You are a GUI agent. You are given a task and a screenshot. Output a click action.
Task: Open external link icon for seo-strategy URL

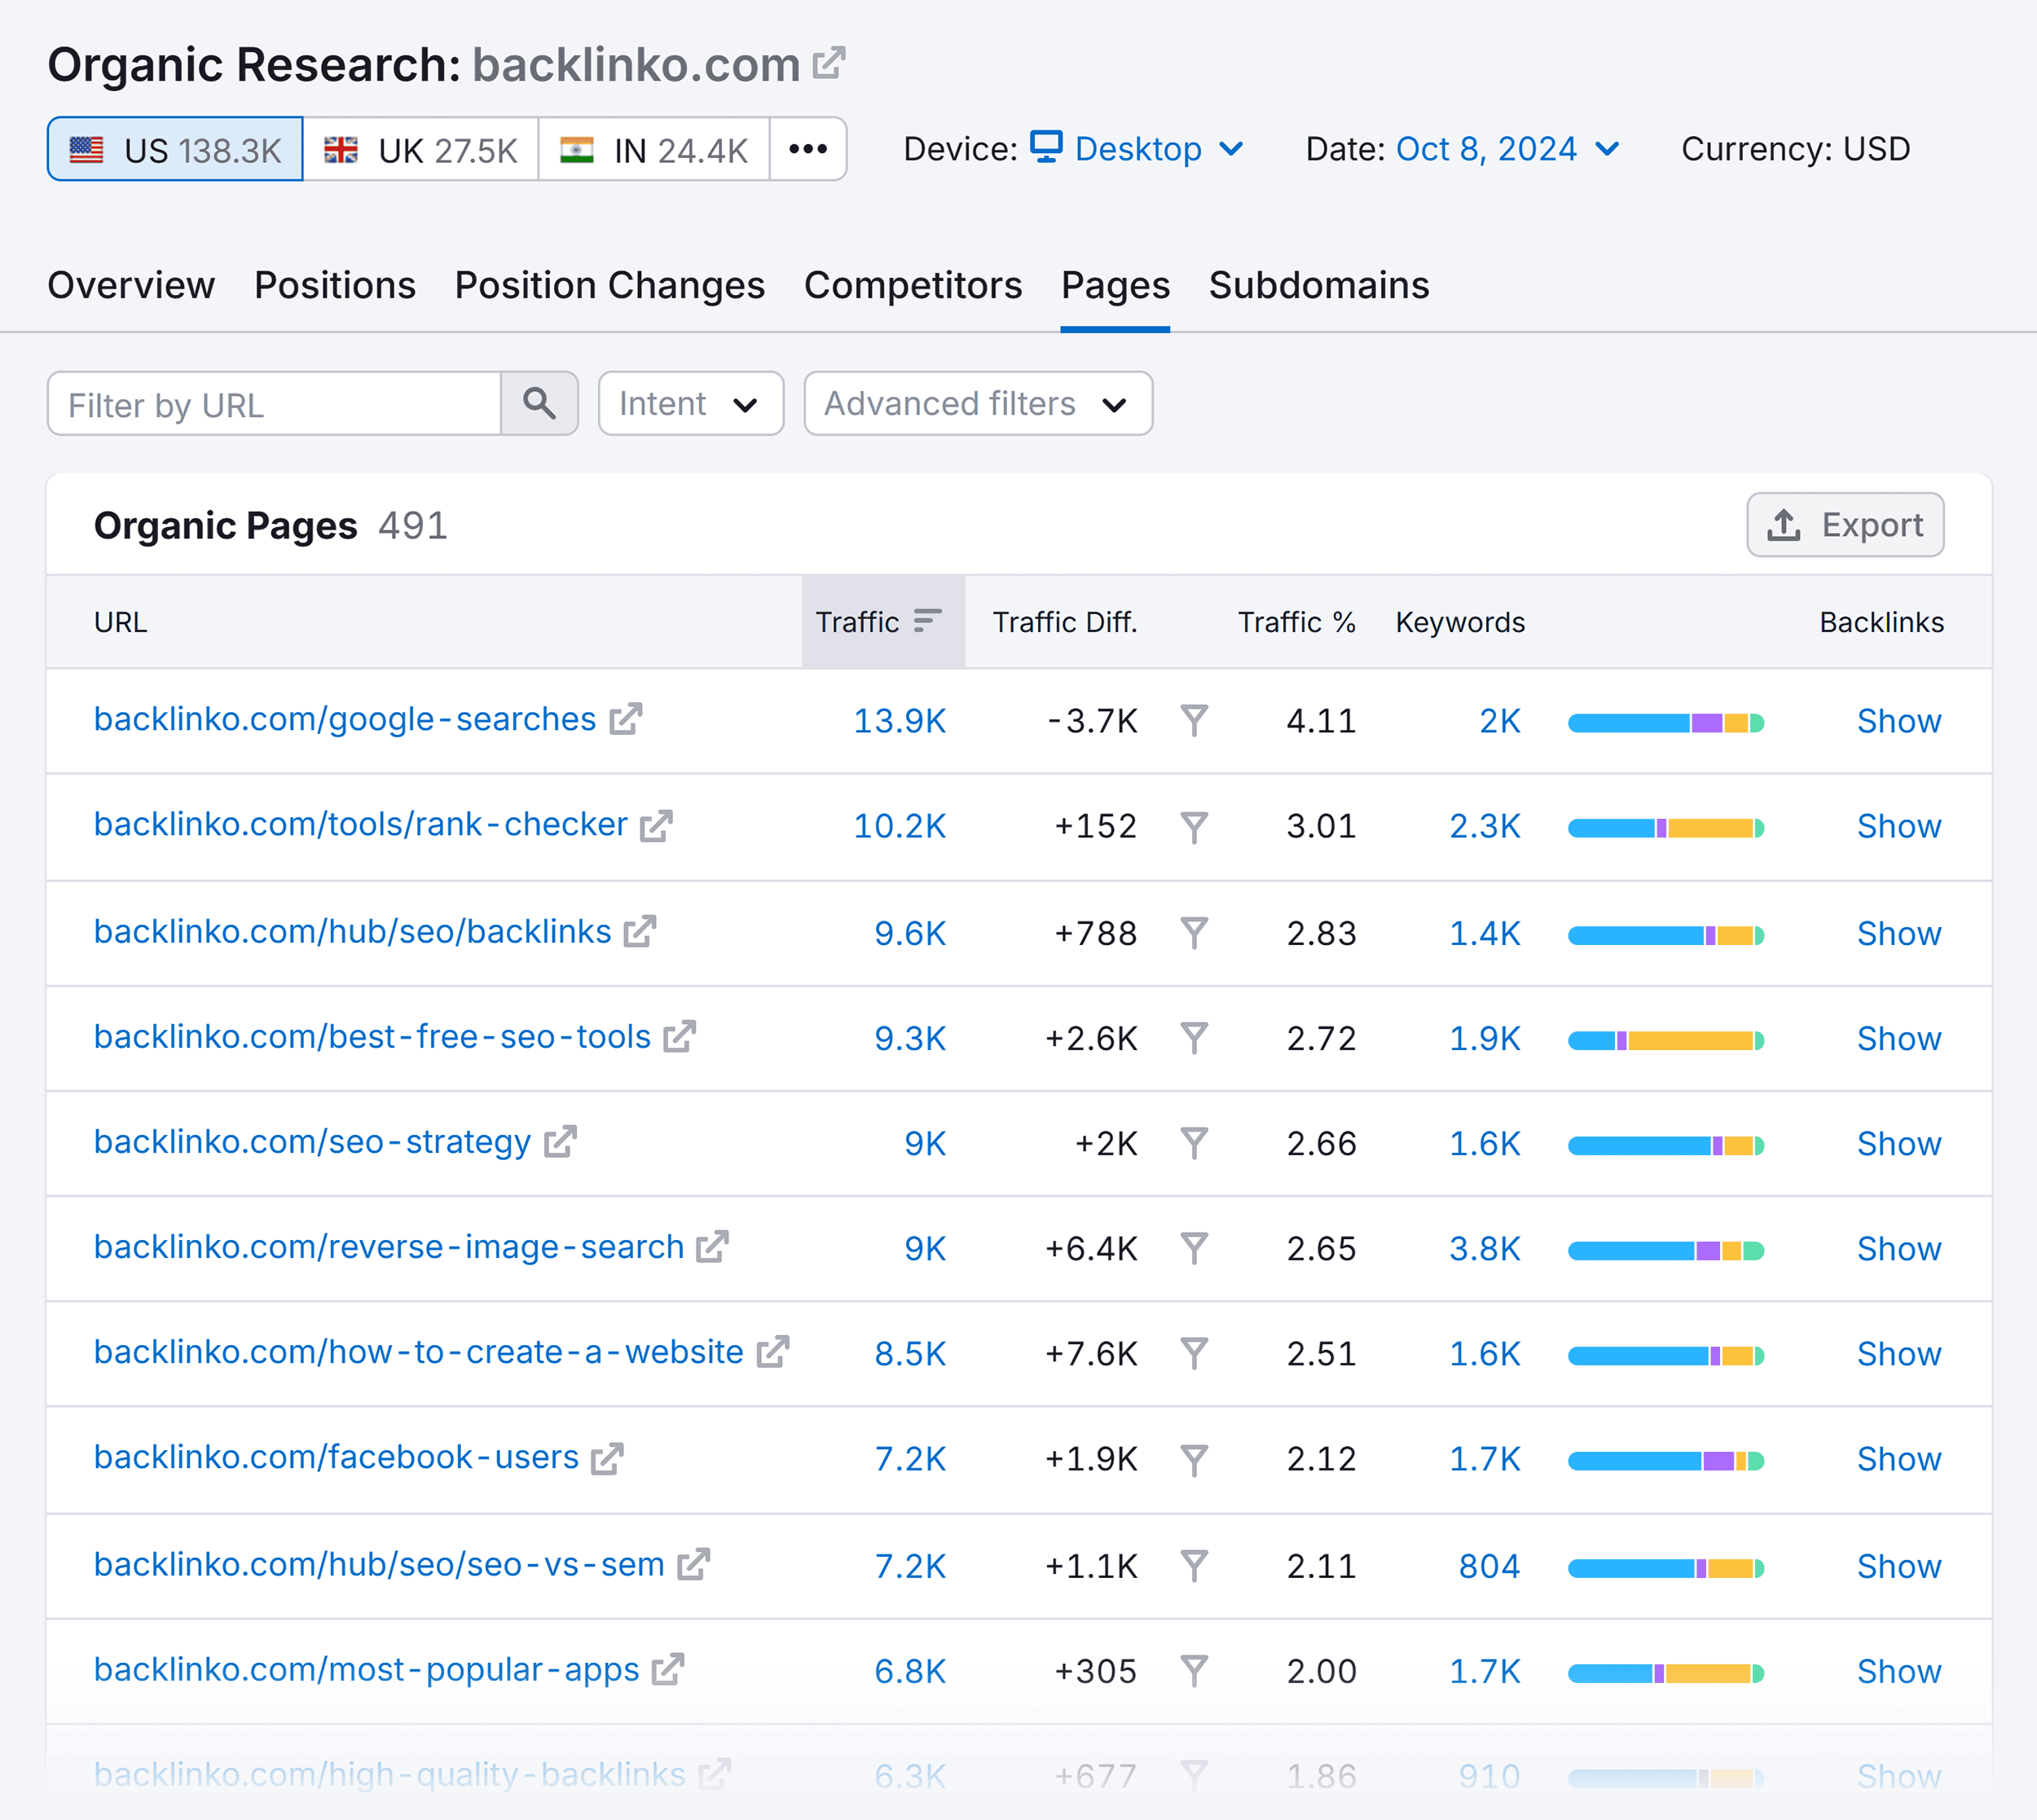tap(561, 1142)
